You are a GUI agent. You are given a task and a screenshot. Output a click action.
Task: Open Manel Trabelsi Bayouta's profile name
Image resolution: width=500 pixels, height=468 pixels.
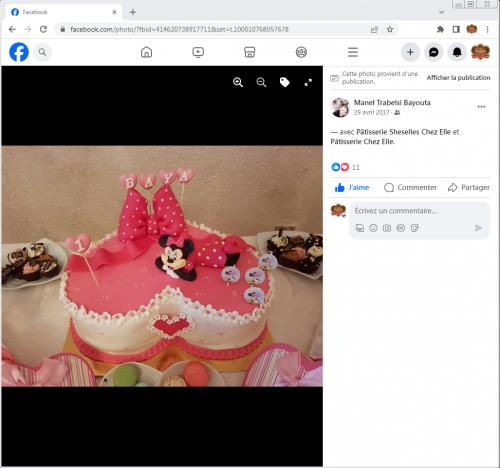pos(392,103)
